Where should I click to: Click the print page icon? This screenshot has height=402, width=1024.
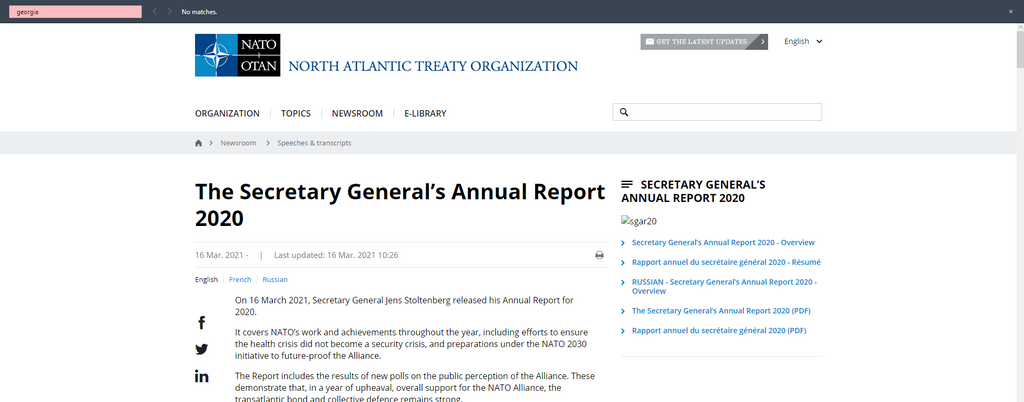point(600,255)
